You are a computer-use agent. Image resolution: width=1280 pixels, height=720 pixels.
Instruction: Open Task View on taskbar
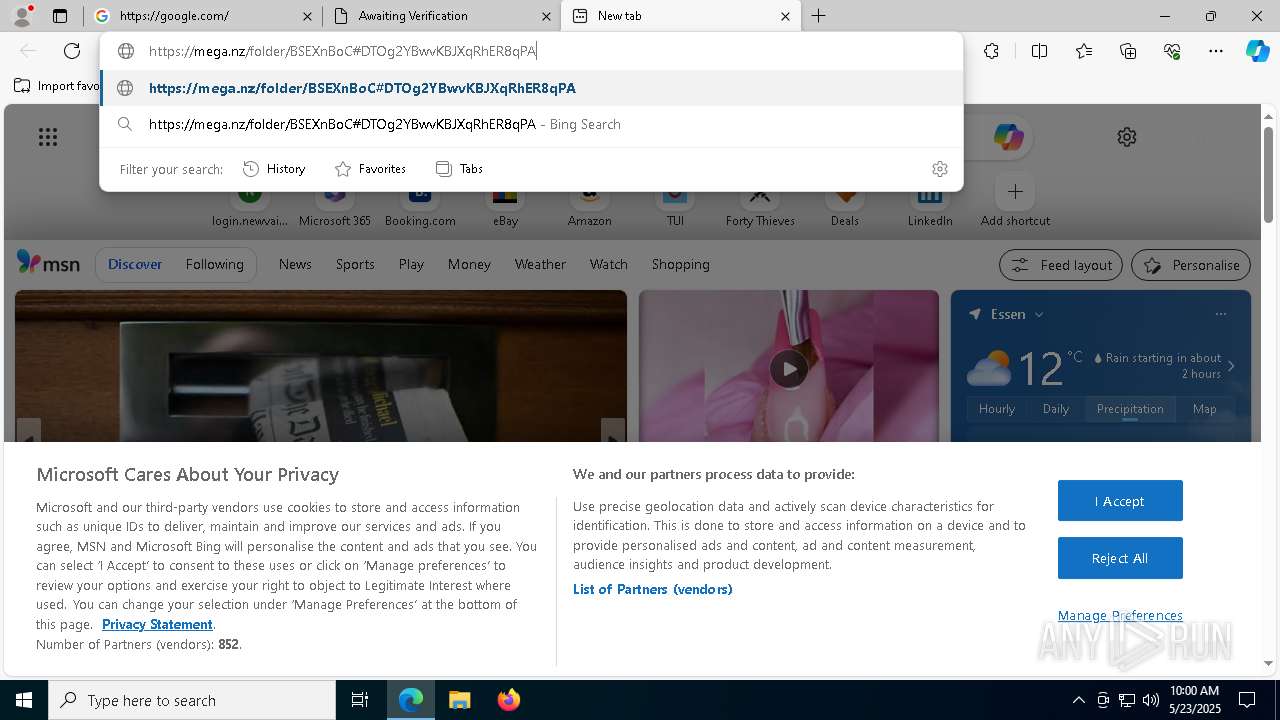[x=360, y=700]
